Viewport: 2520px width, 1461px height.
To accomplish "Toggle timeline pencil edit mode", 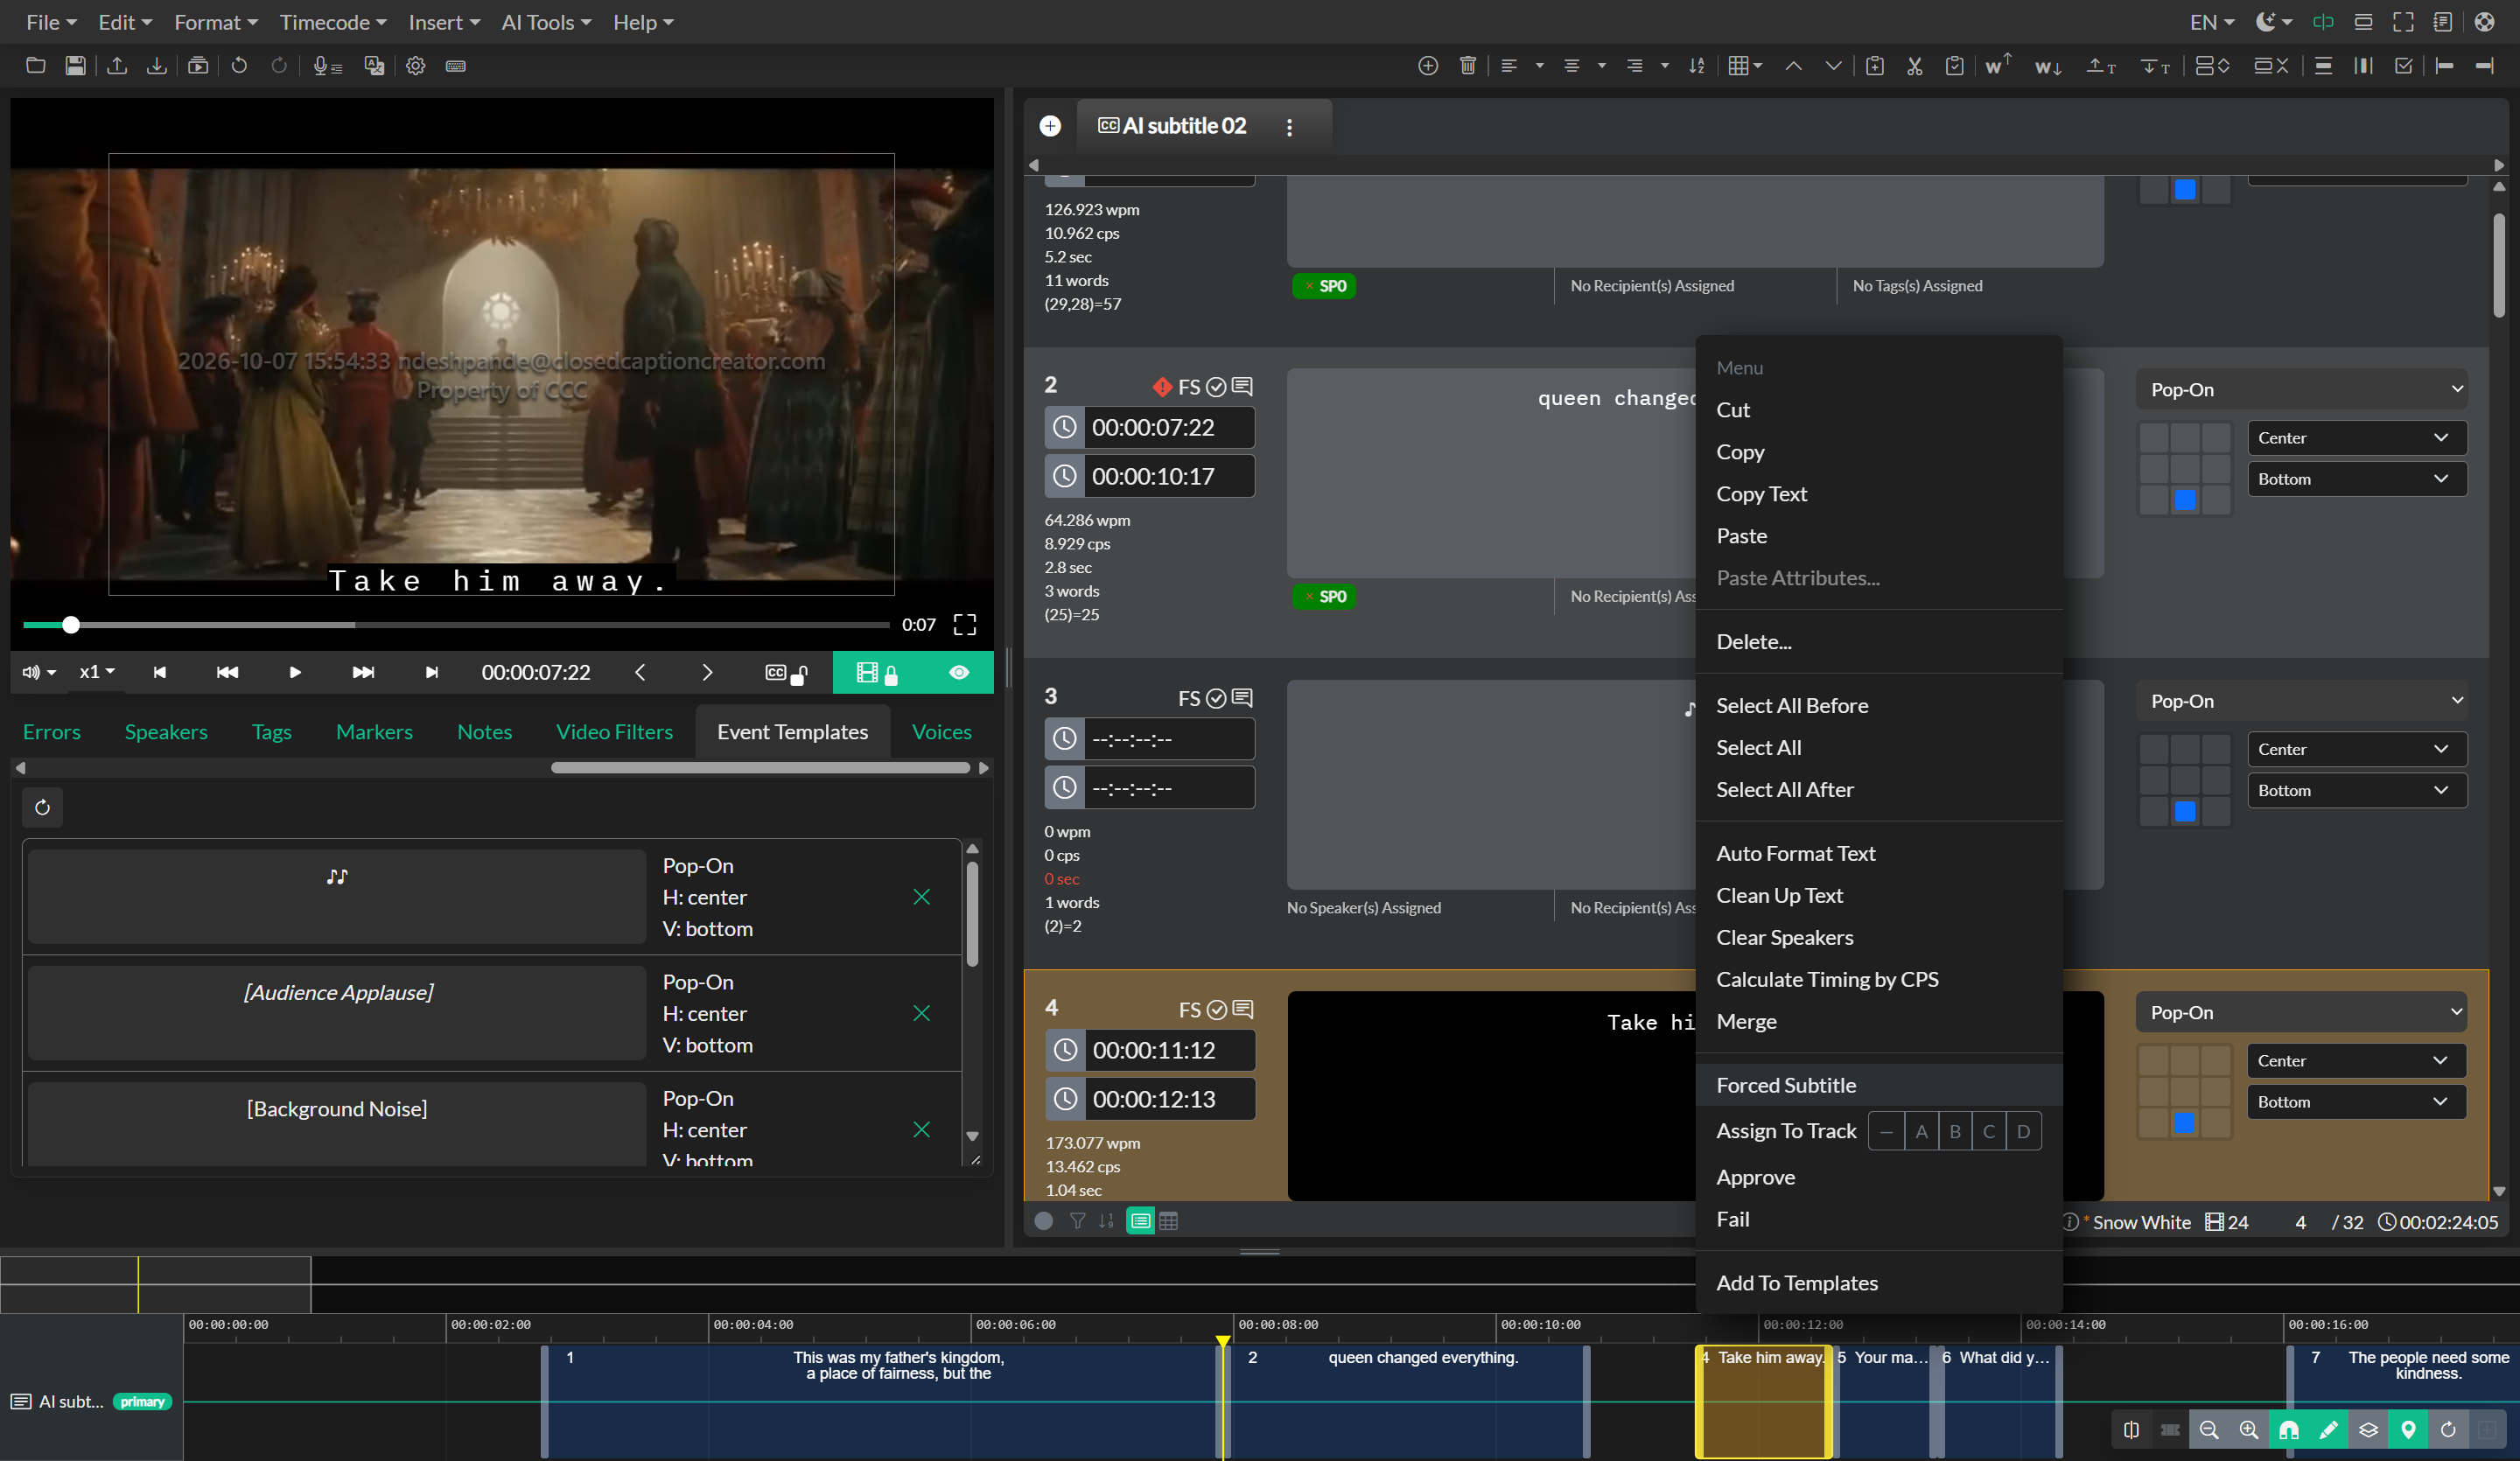I will (x=2328, y=1430).
